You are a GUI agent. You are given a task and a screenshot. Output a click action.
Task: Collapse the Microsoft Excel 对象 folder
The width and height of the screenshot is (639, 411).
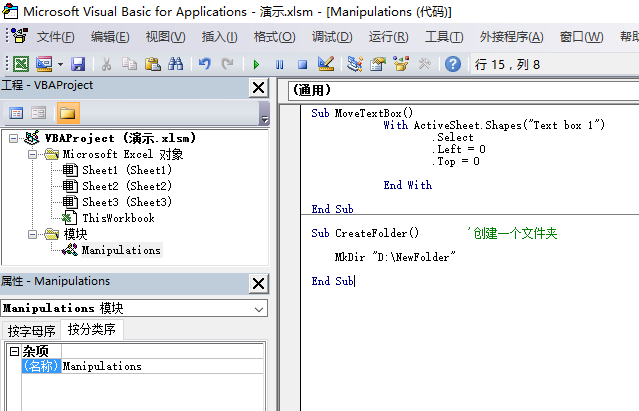33,154
